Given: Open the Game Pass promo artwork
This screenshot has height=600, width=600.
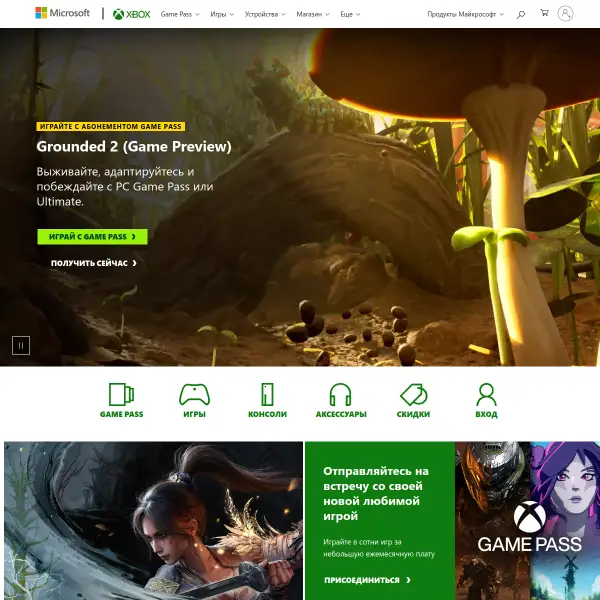Looking at the screenshot, I should 527,521.
